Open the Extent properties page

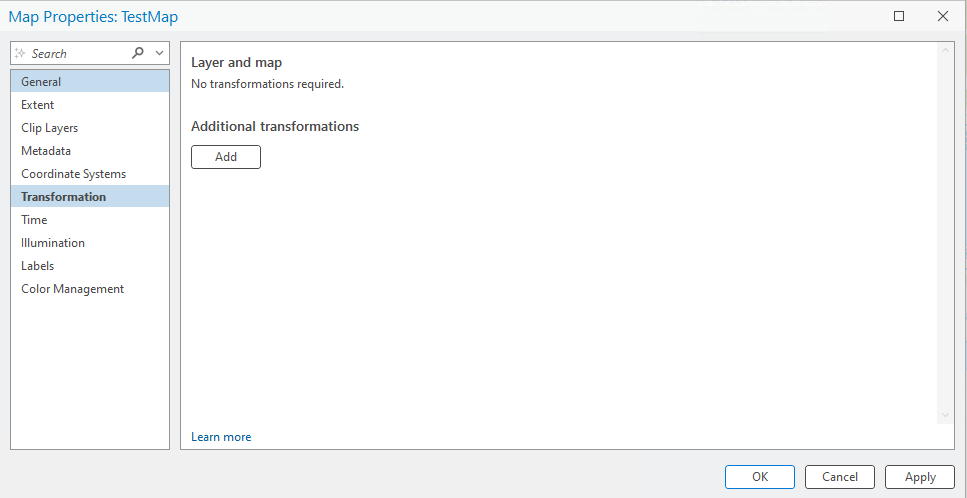tap(90, 105)
